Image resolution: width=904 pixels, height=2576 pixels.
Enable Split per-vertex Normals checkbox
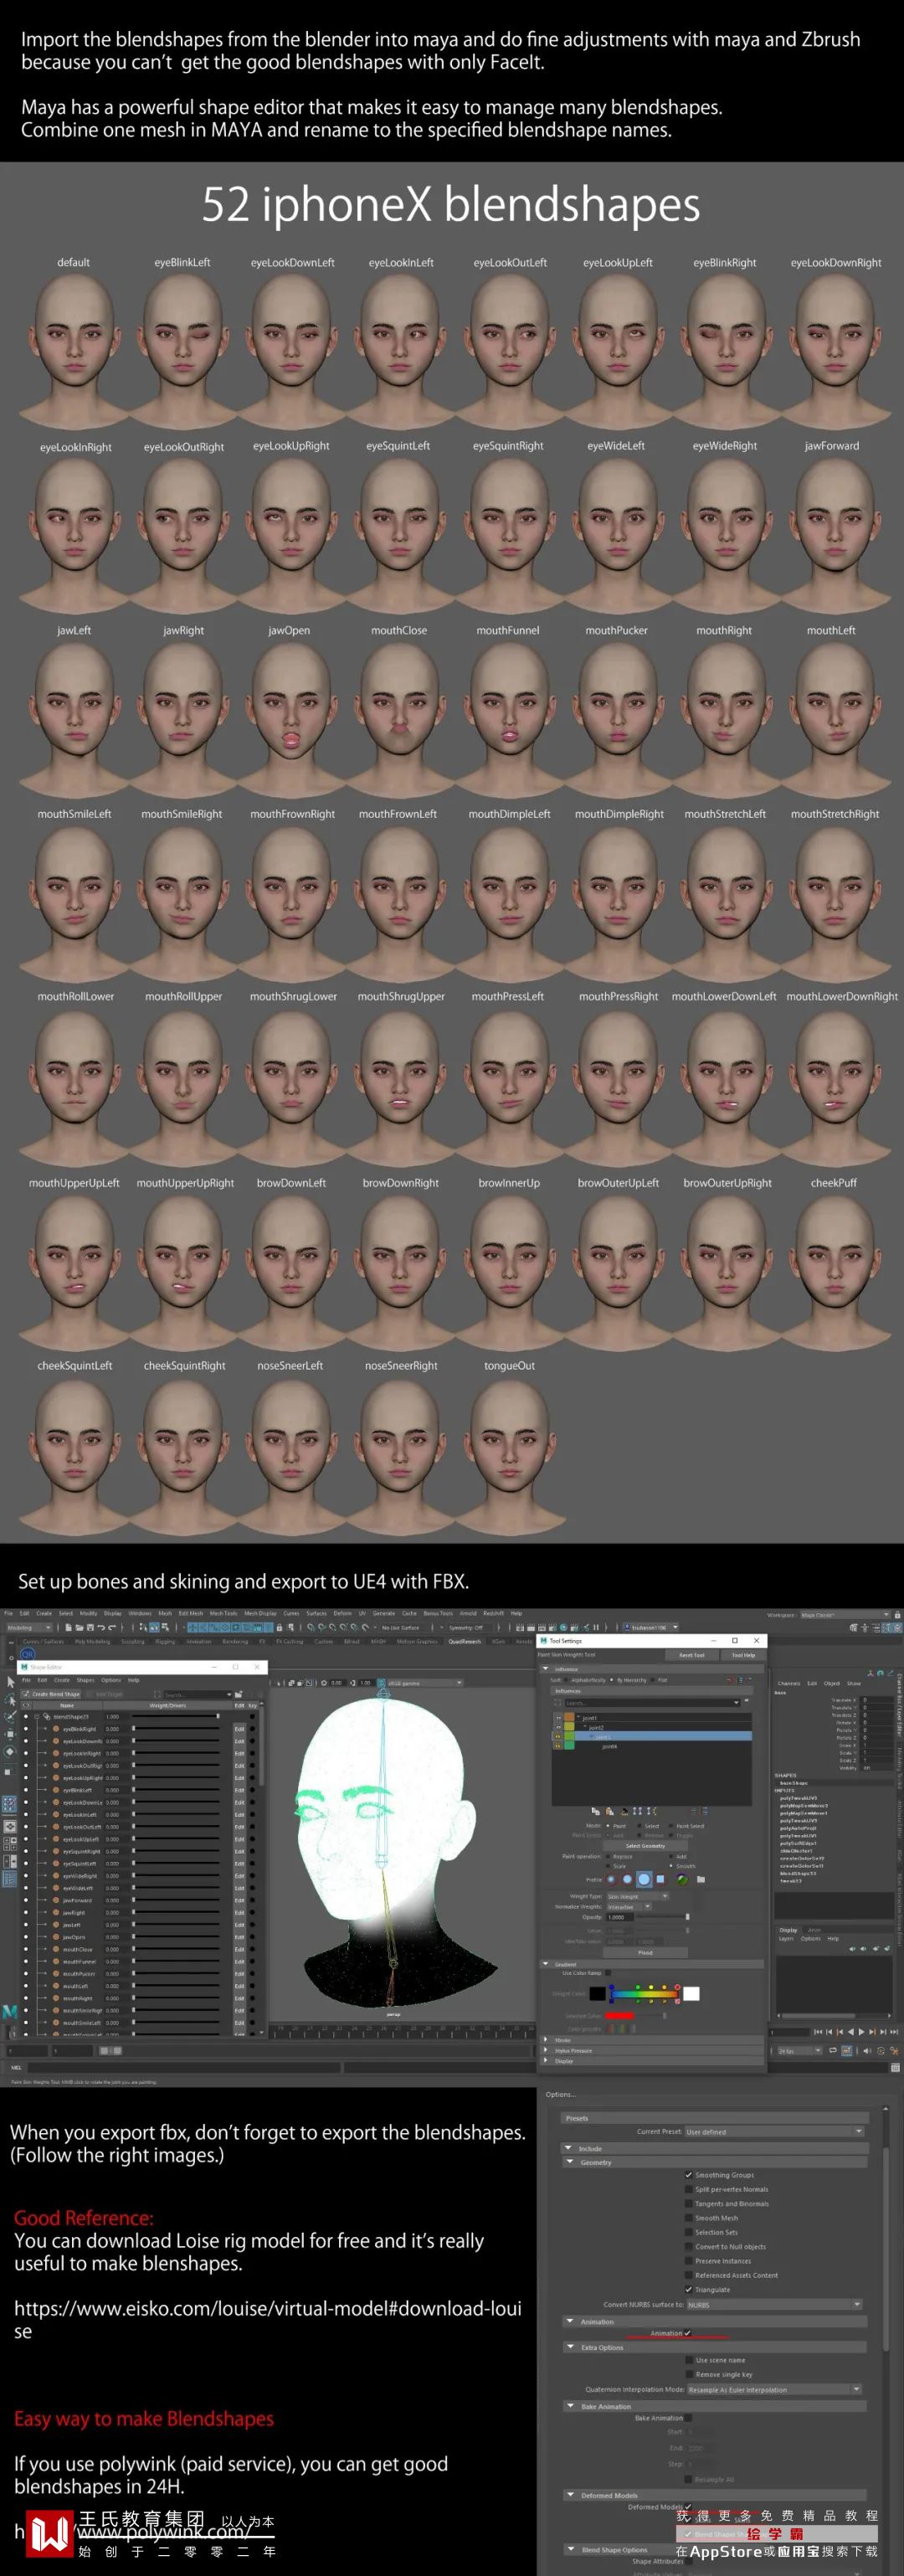[689, 2189]
